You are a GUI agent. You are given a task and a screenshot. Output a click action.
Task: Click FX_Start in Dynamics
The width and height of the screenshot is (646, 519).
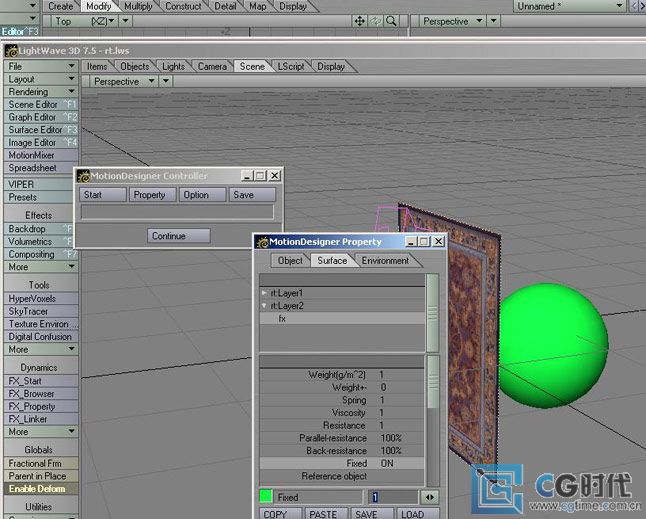(40, 381)
